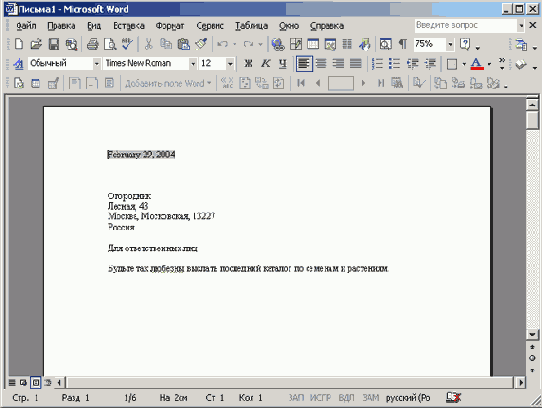Screen dimensions: 542x408
Task: Click the Save floppy disk icon
Action: (54, 44)
